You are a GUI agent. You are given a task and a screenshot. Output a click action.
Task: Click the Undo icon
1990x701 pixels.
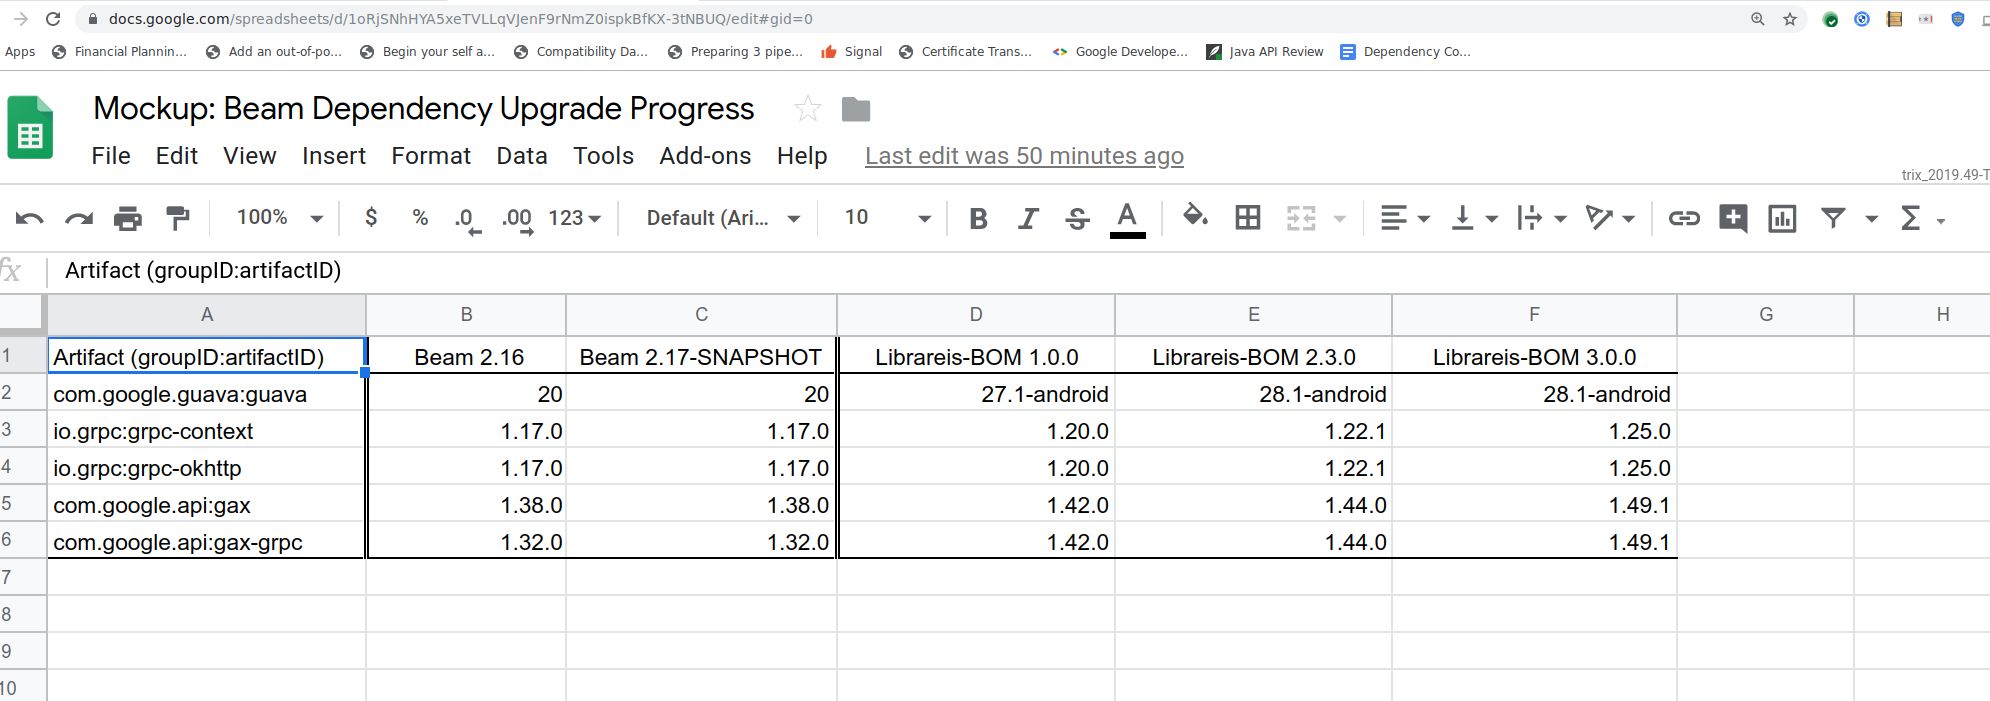click(30, 218)
